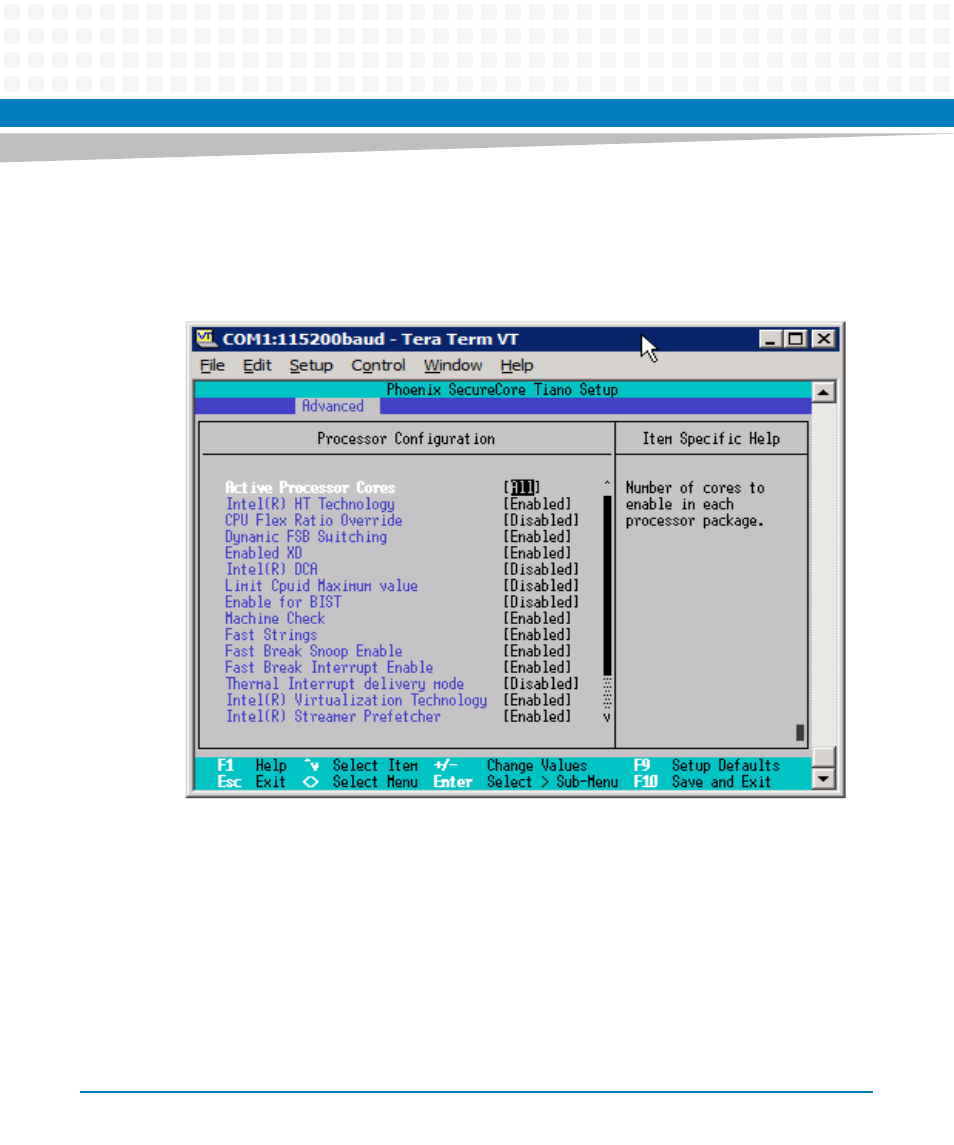Click [Enabled] value of Dynamic FSB Switching
Screen dimensions: 954x1145
click(x=537, y=537)
